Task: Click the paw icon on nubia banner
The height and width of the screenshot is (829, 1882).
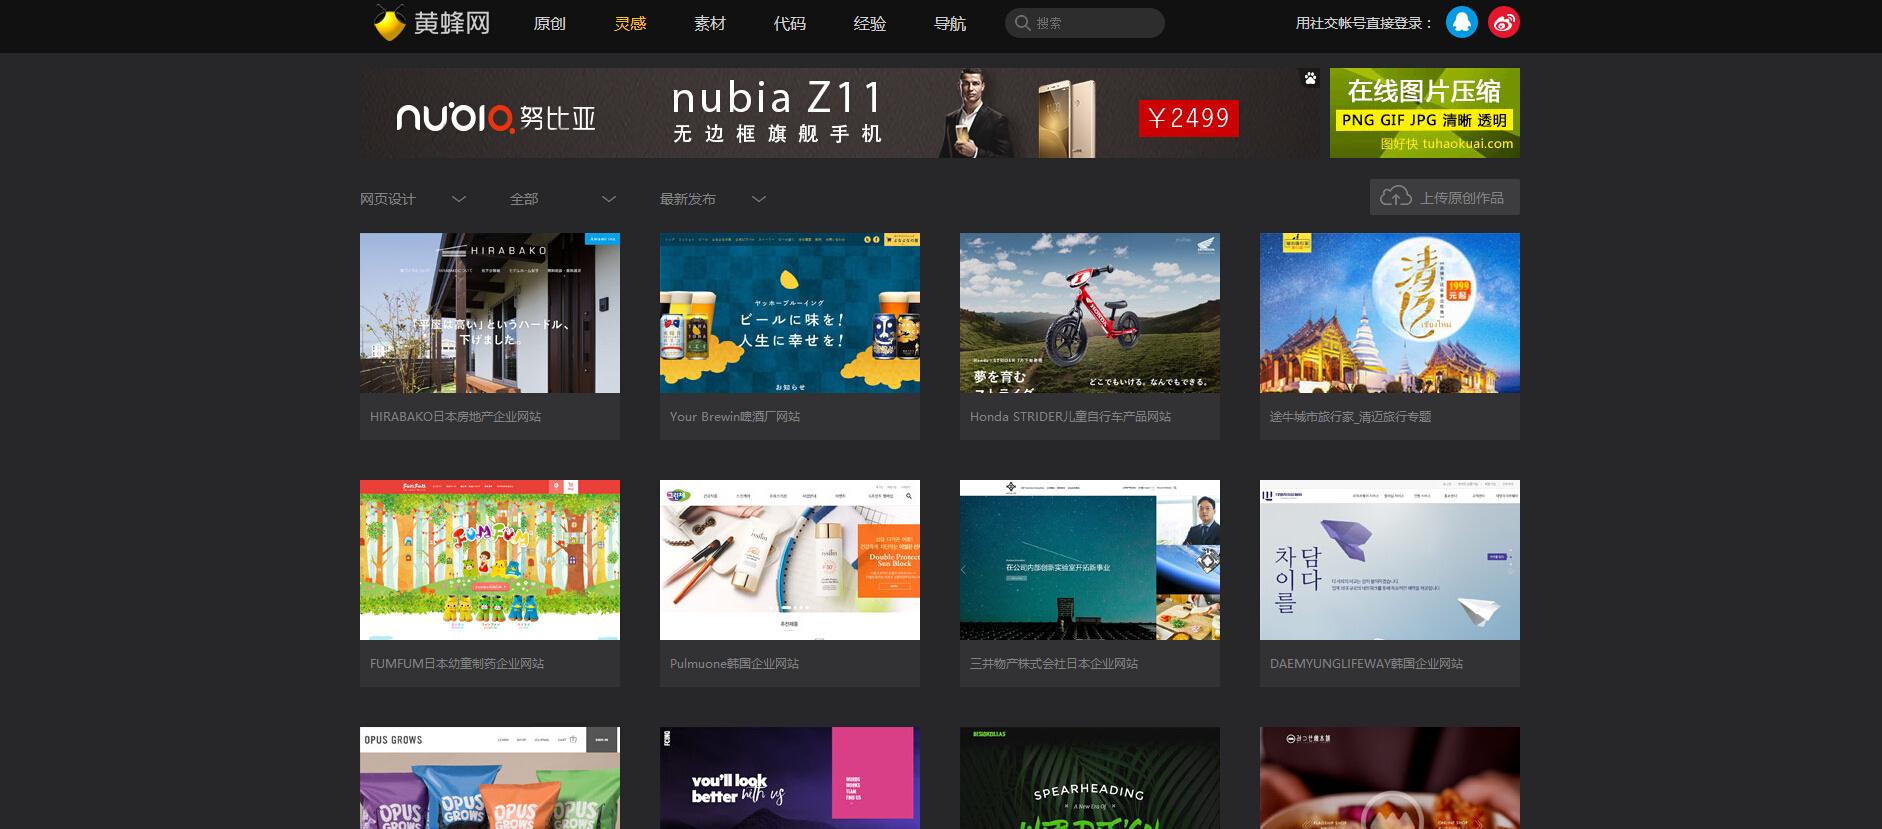Action: point(1310,78)
